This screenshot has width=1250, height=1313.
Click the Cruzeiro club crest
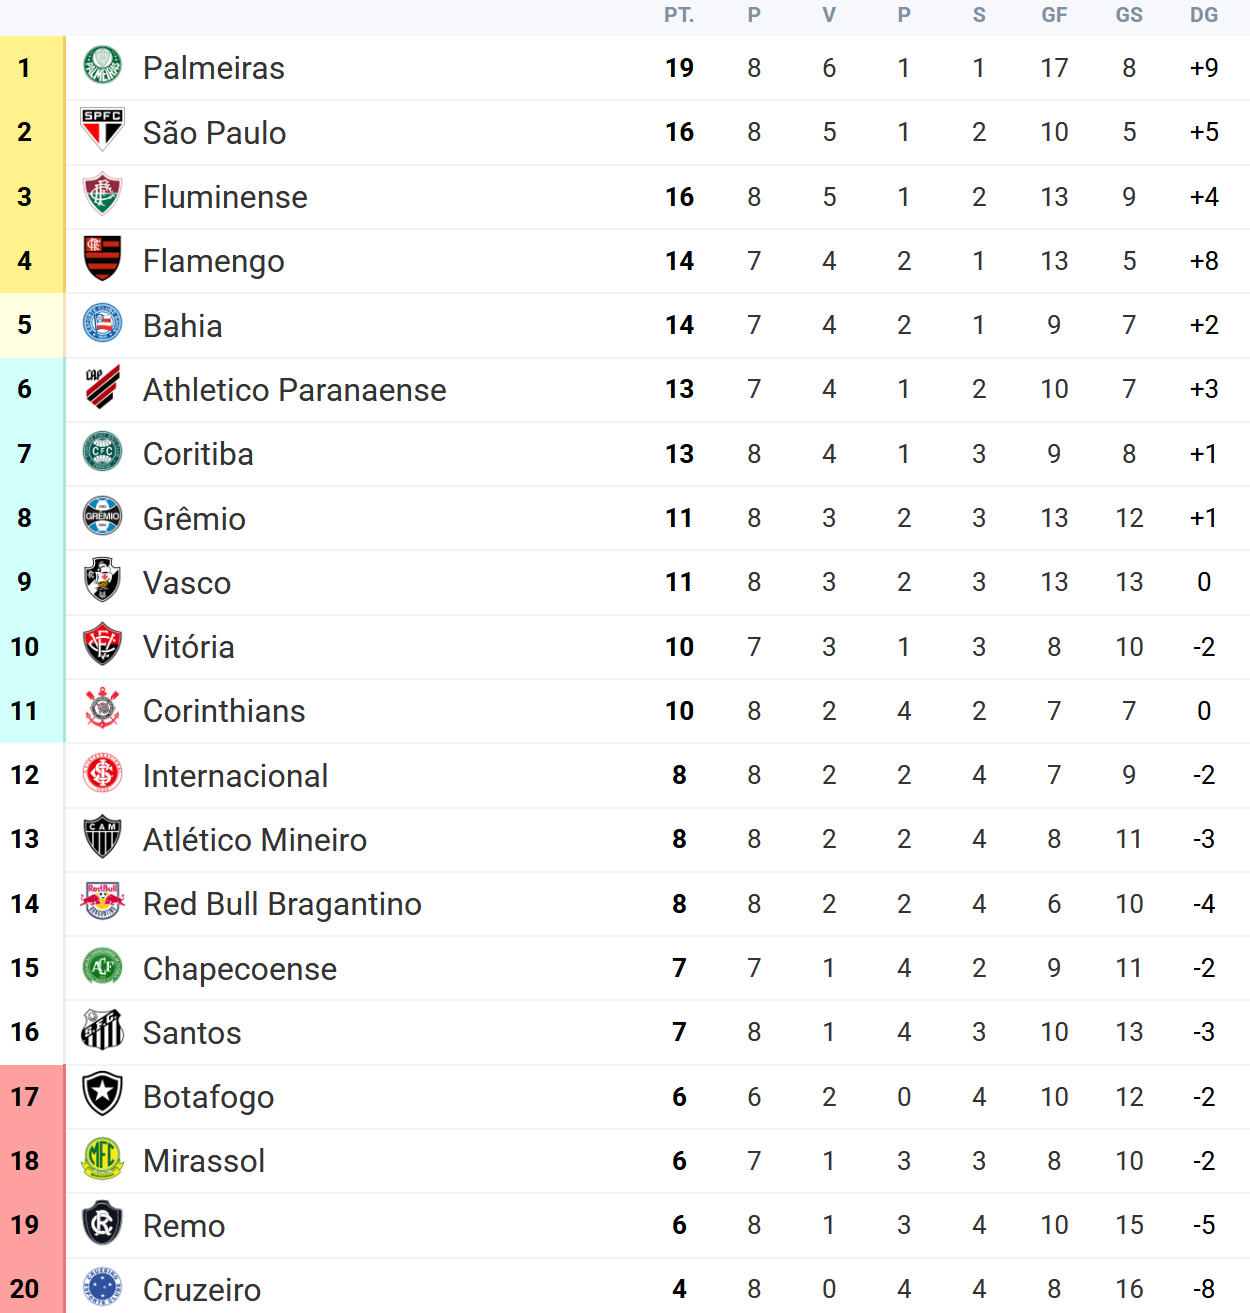tap(102, 1288)
